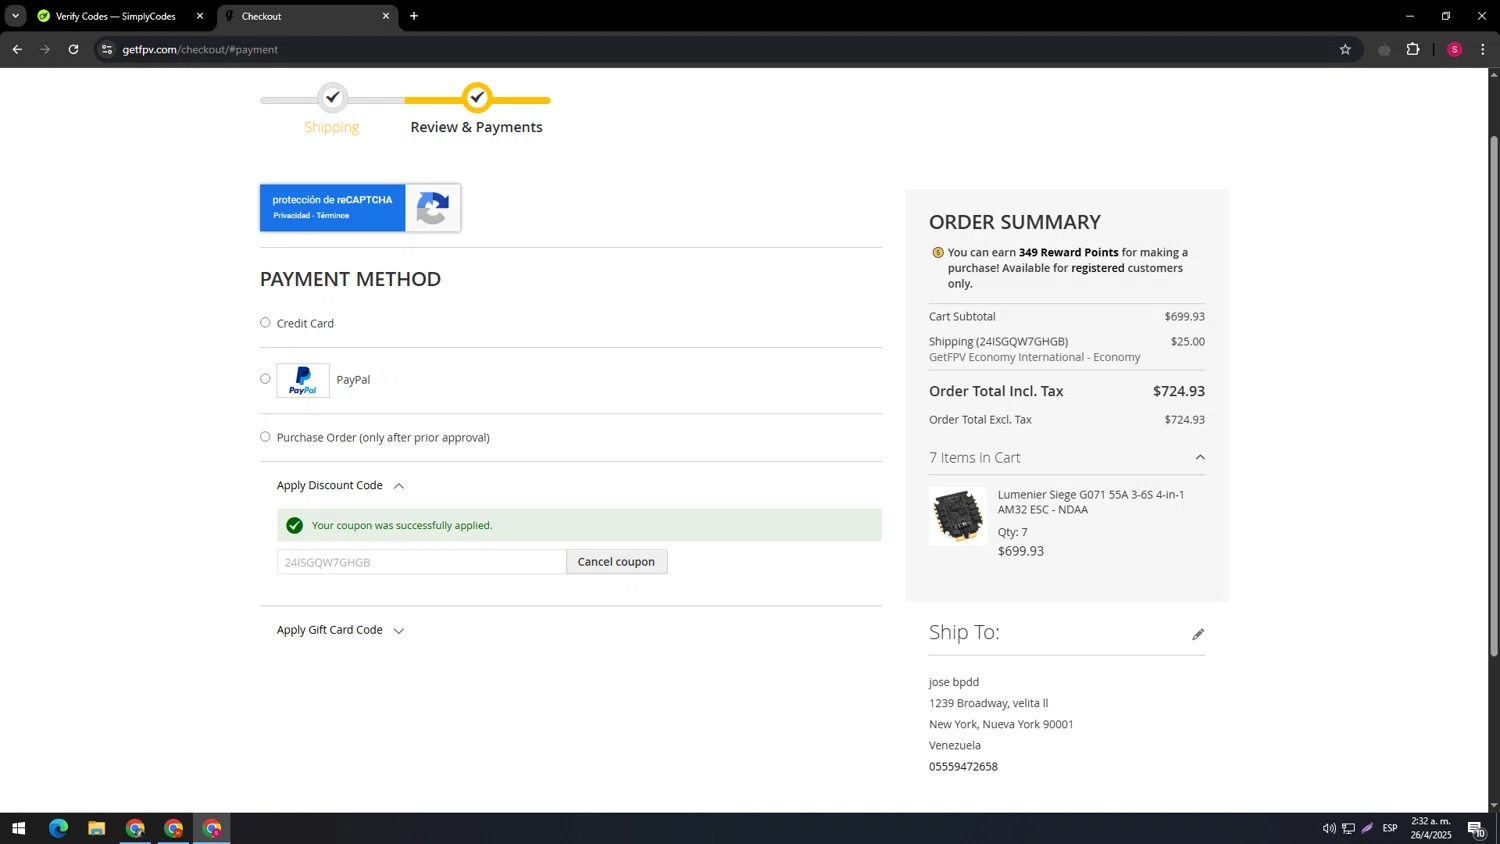The image size is (1500, 844).
Task: Click the Cart Subtotal value $699.93
Action: pyautogui.click(x=1184, y=317)
